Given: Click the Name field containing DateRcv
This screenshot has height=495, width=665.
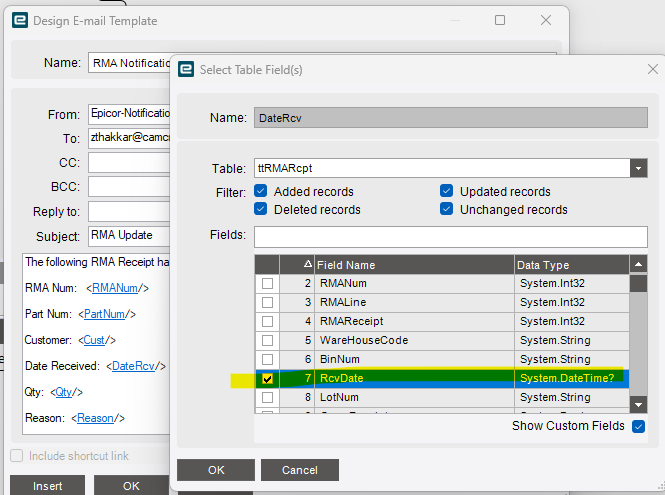Looking at the screenshot, I should pos(451,117).
